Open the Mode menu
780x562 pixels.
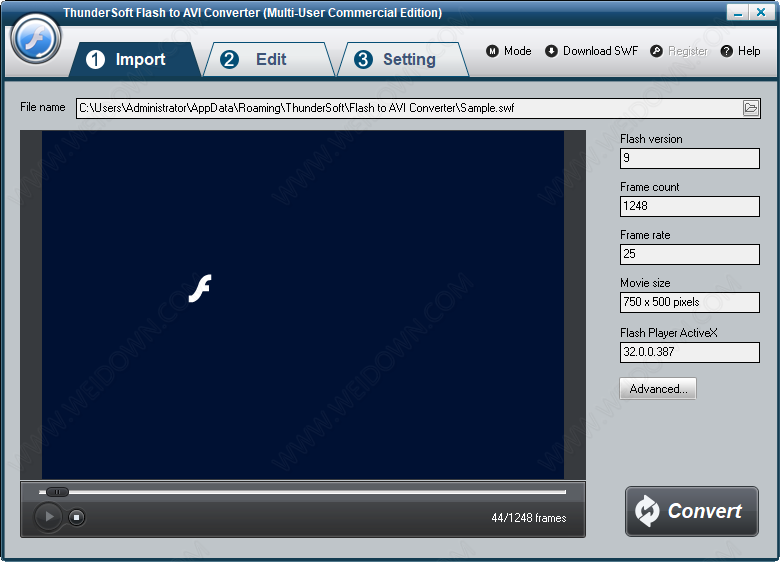click(509, 51)
